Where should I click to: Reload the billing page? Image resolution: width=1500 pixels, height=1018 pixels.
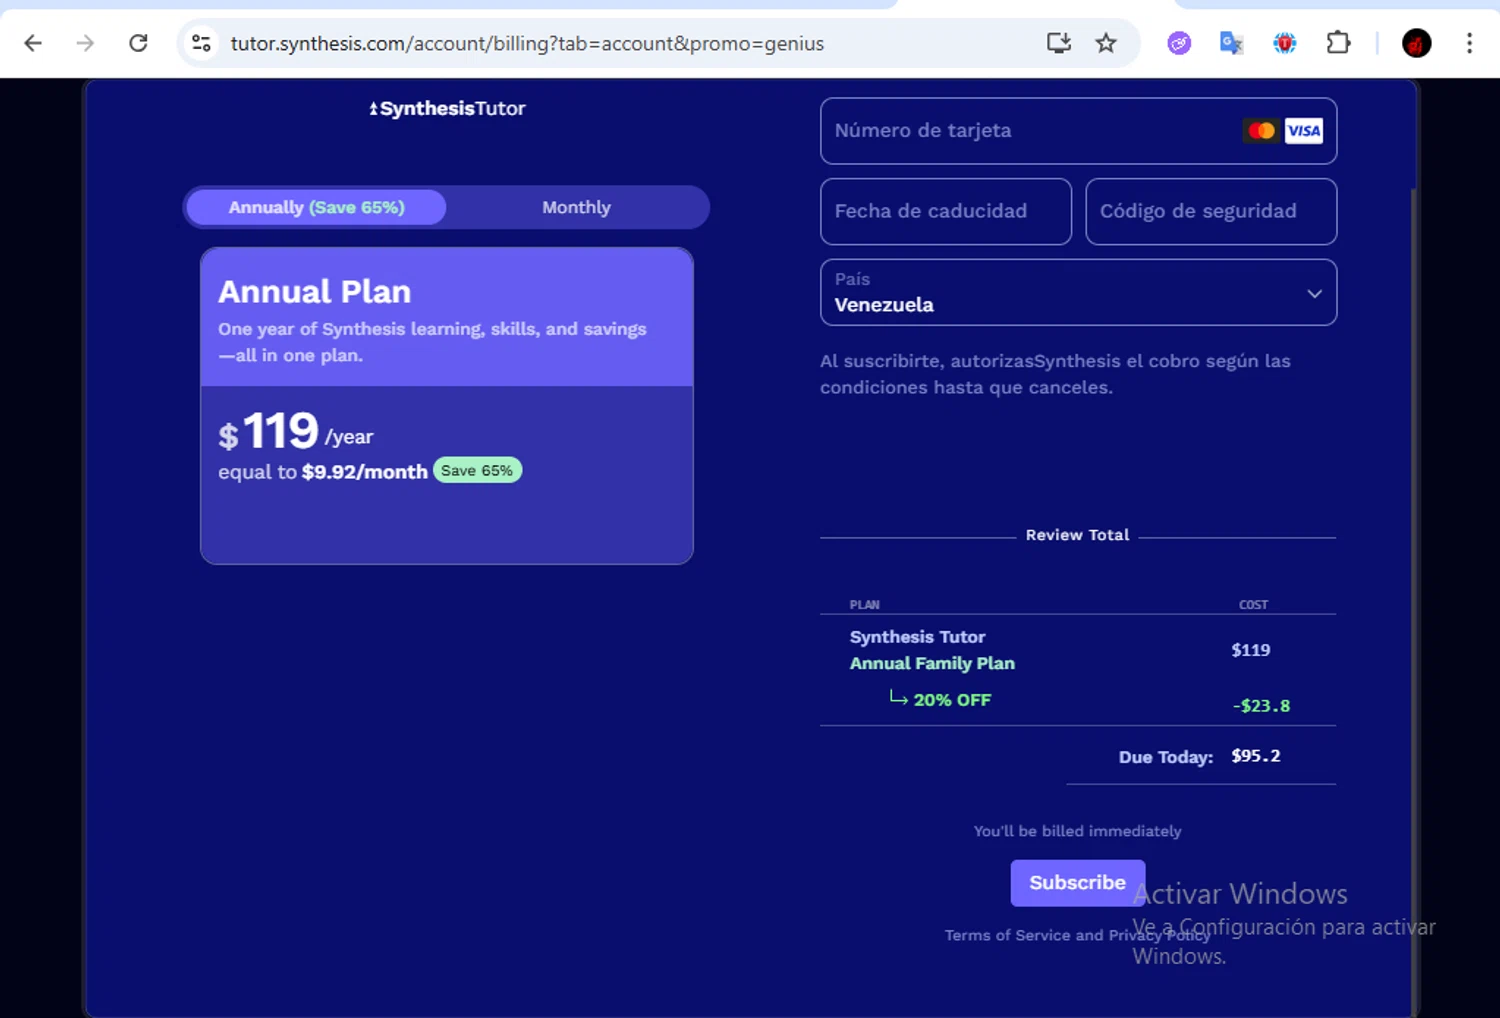(138, 43)
